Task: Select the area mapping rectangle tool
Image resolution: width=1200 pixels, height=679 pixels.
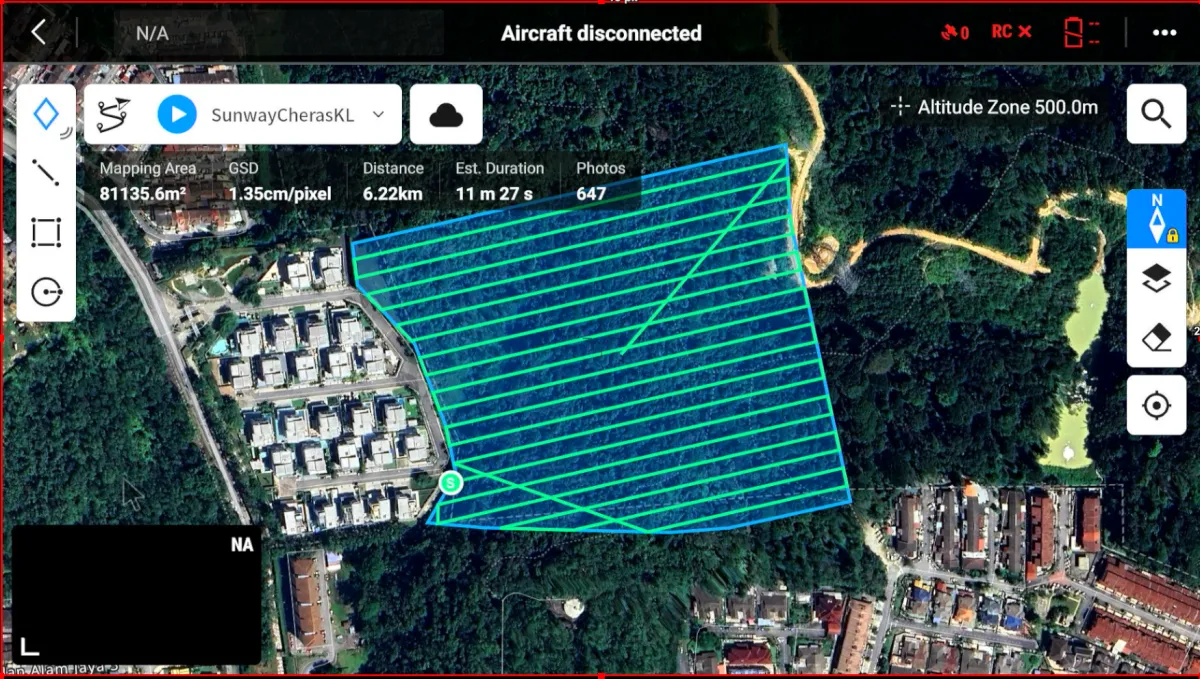Action: (46, 232)
